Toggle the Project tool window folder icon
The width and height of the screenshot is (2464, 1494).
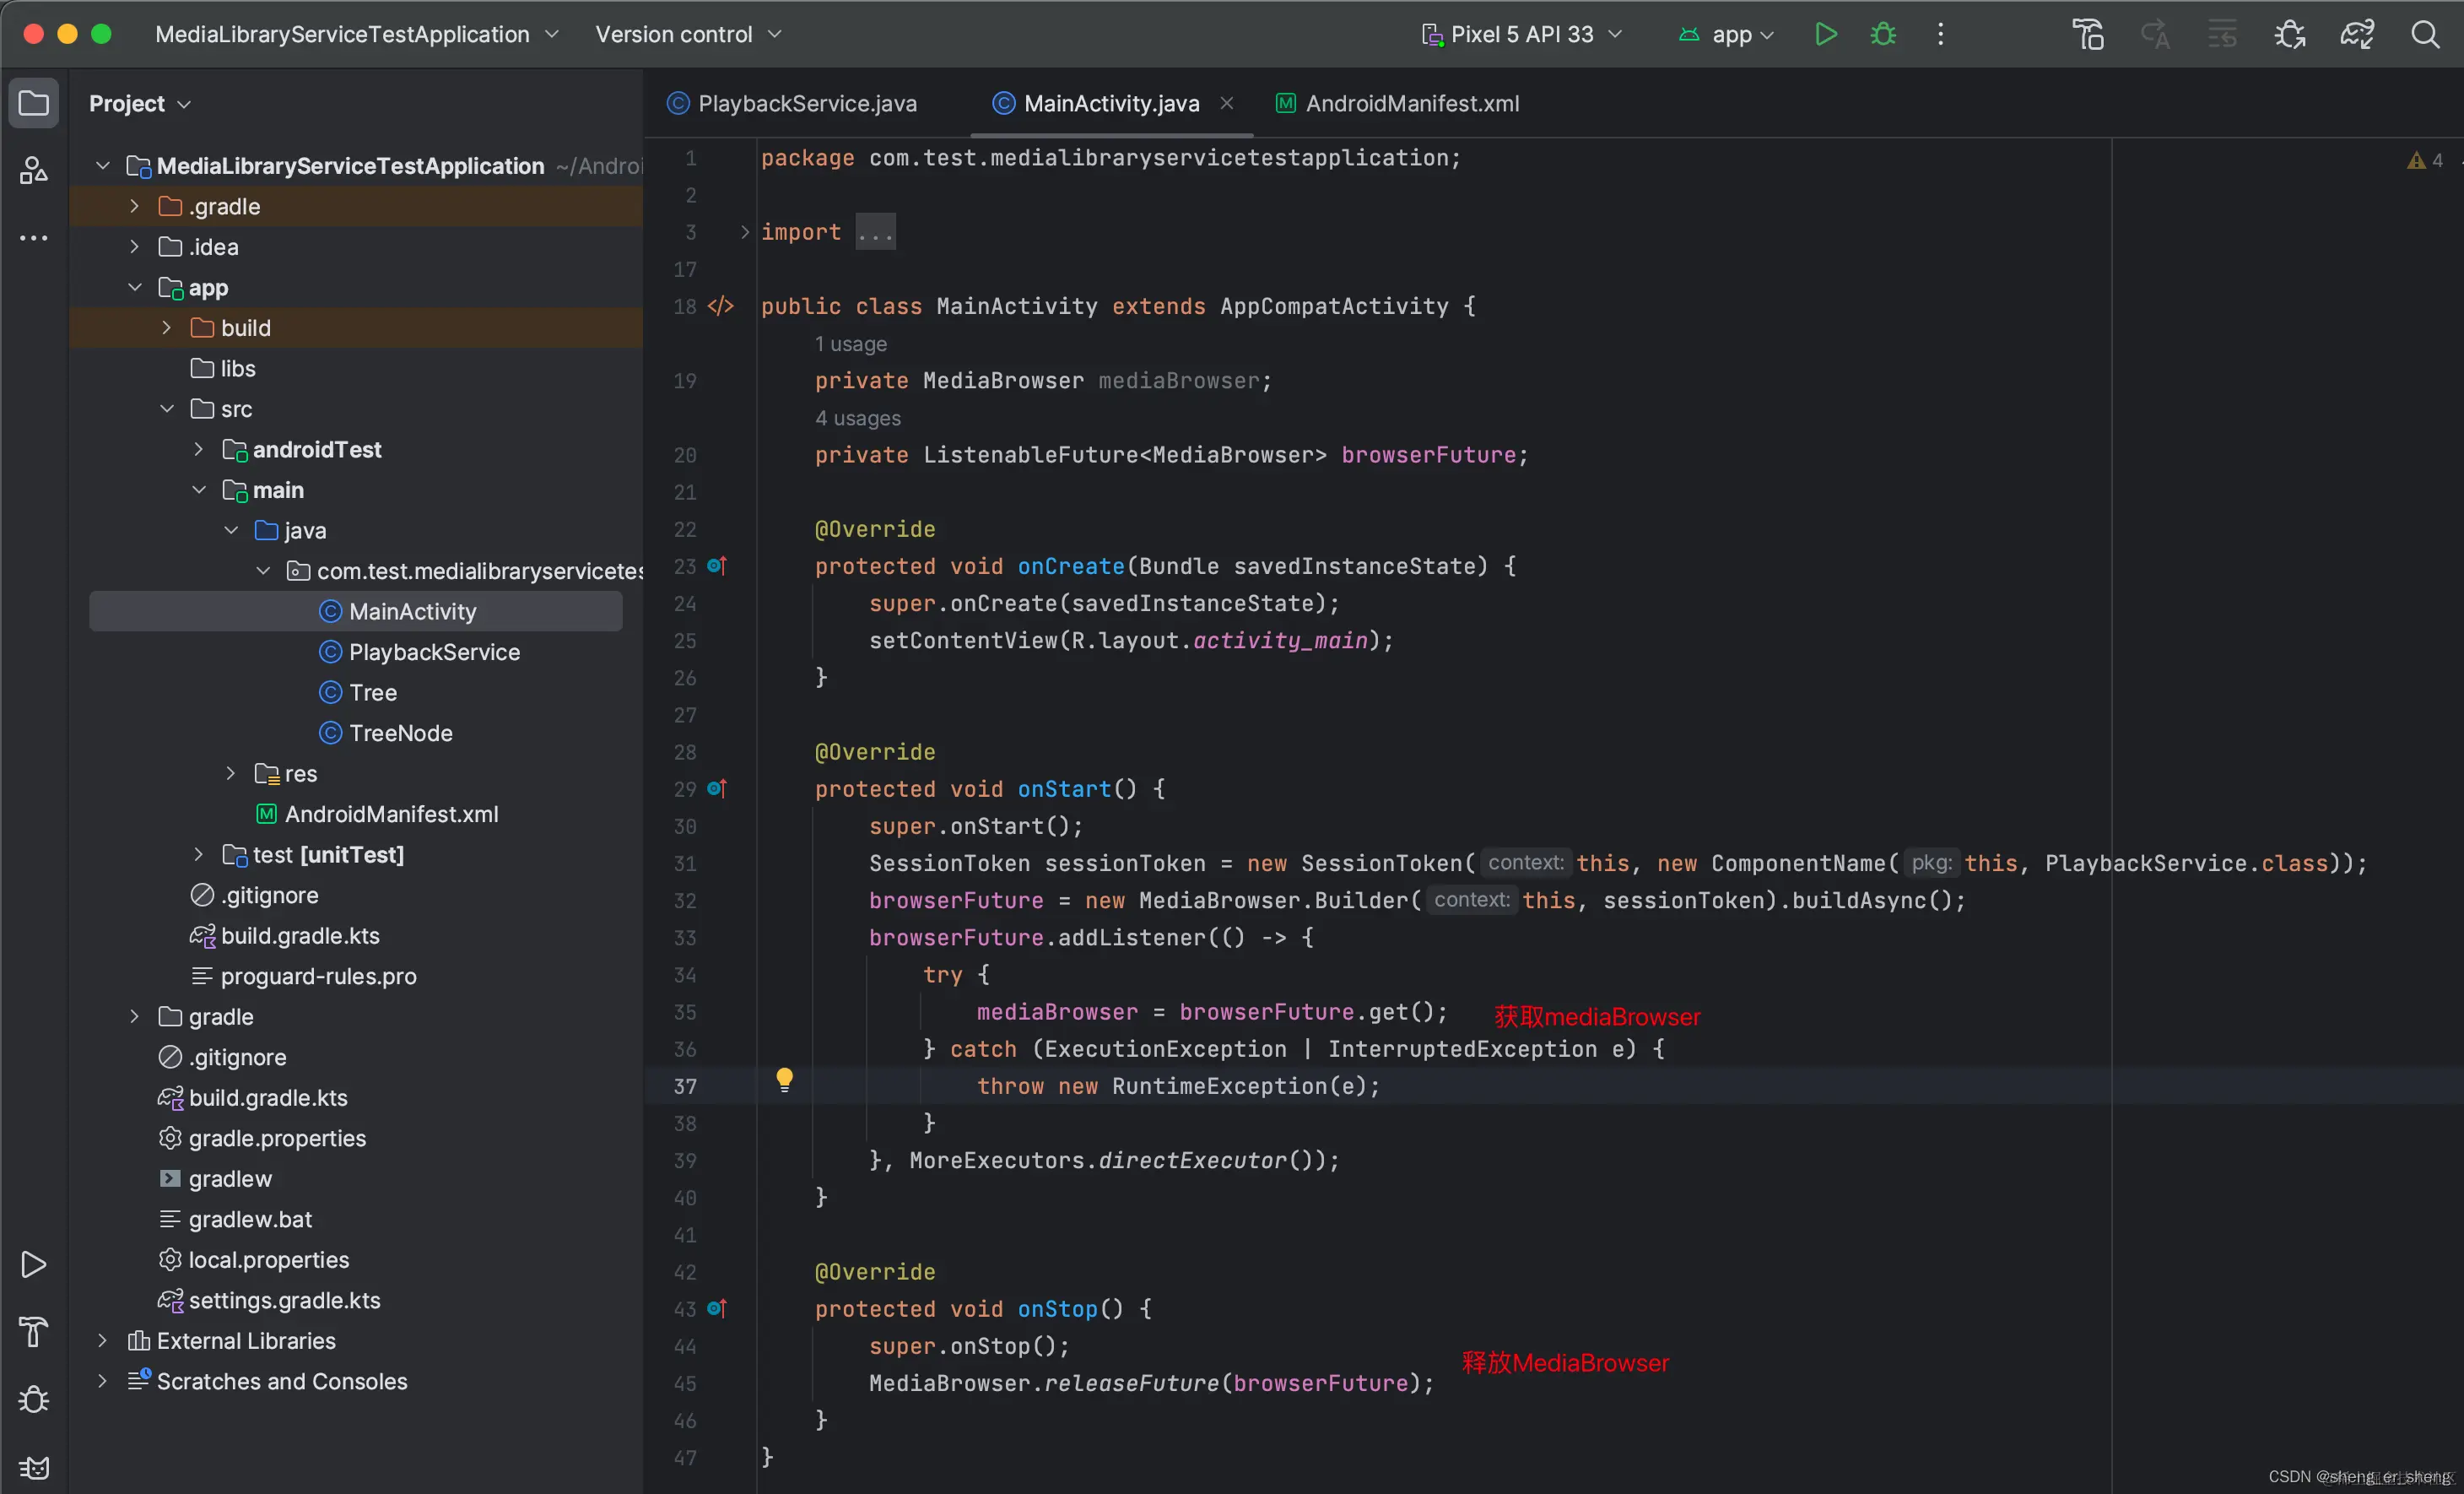[33, 103]
